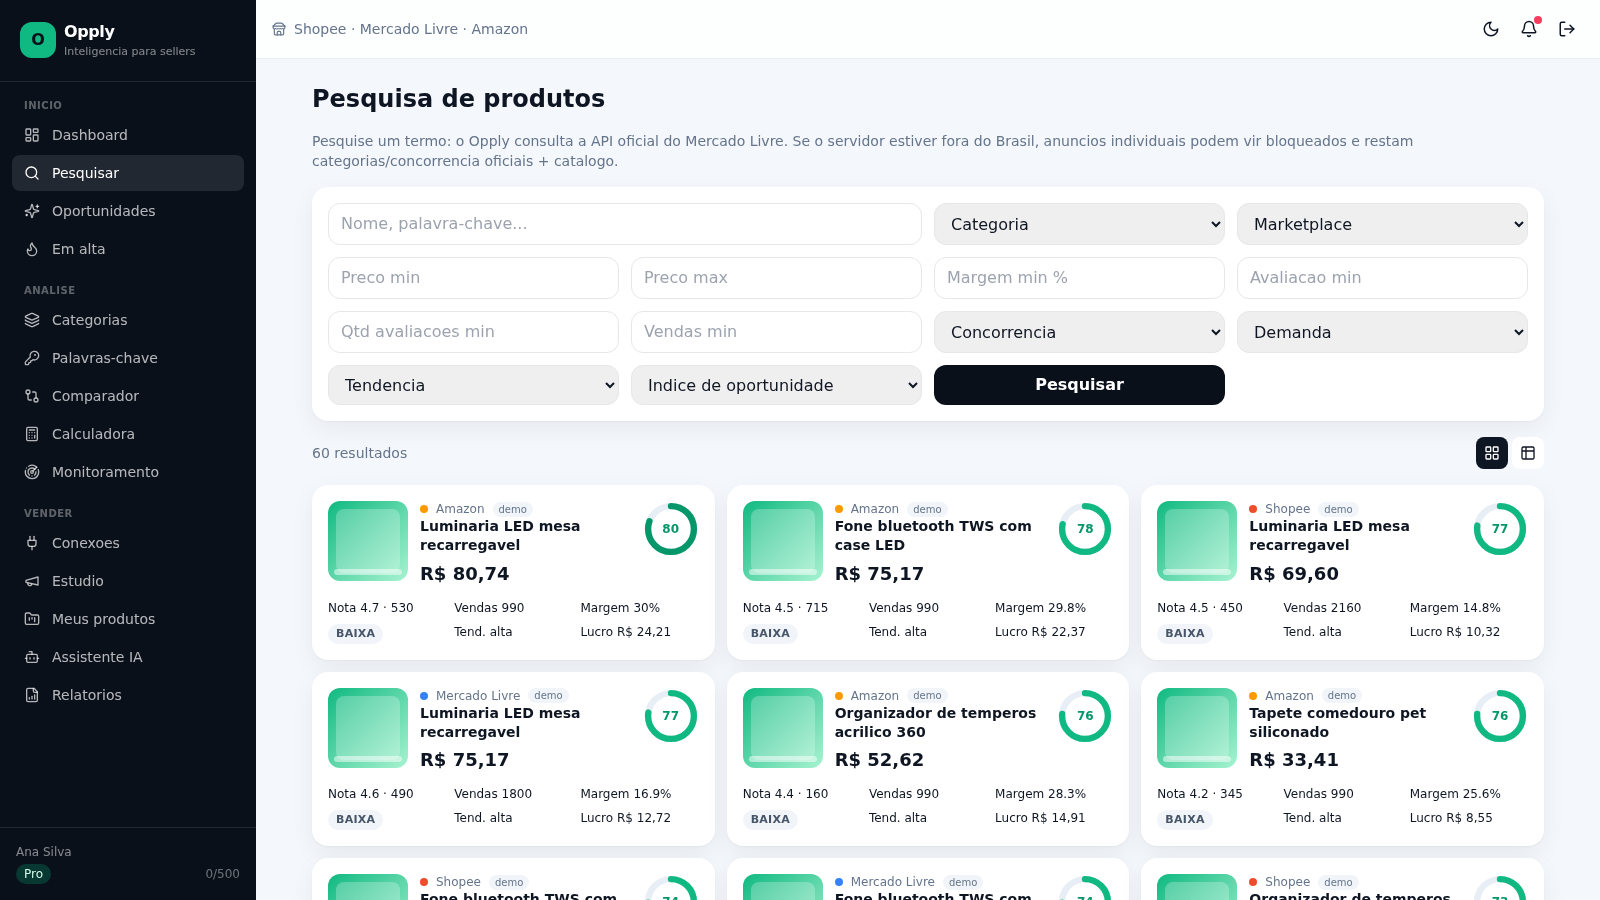This screenshot has width=1600, height=900.
Task: Open the Marketplace dropdown
Action: [1382, 224]
